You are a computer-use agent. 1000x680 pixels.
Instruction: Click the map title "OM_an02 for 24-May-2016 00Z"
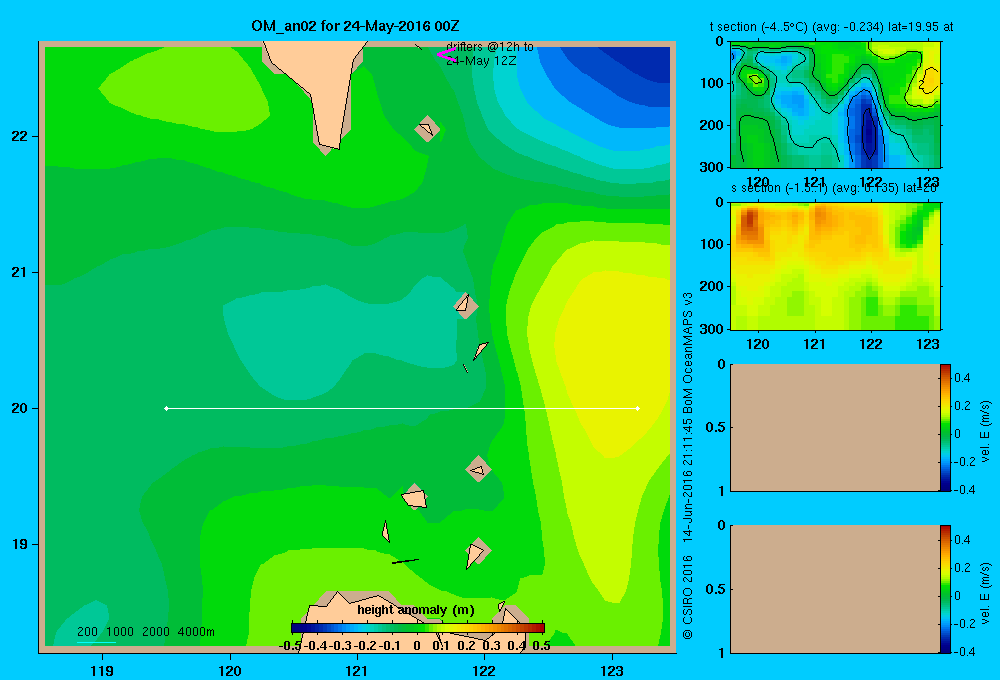[355, 26]
